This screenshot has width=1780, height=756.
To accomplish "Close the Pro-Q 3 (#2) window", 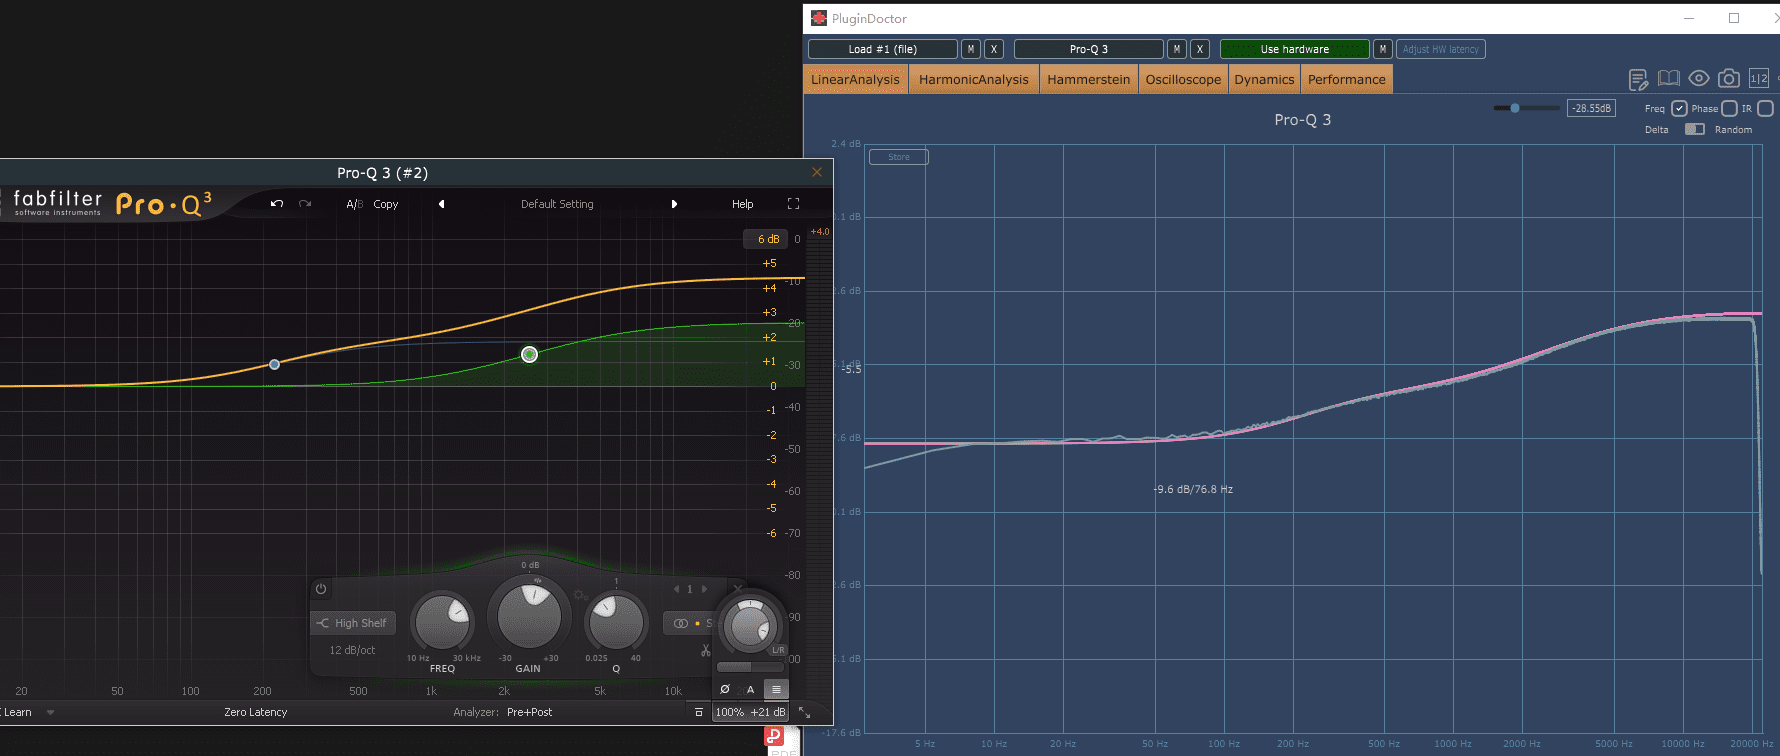I will (817, 172).
